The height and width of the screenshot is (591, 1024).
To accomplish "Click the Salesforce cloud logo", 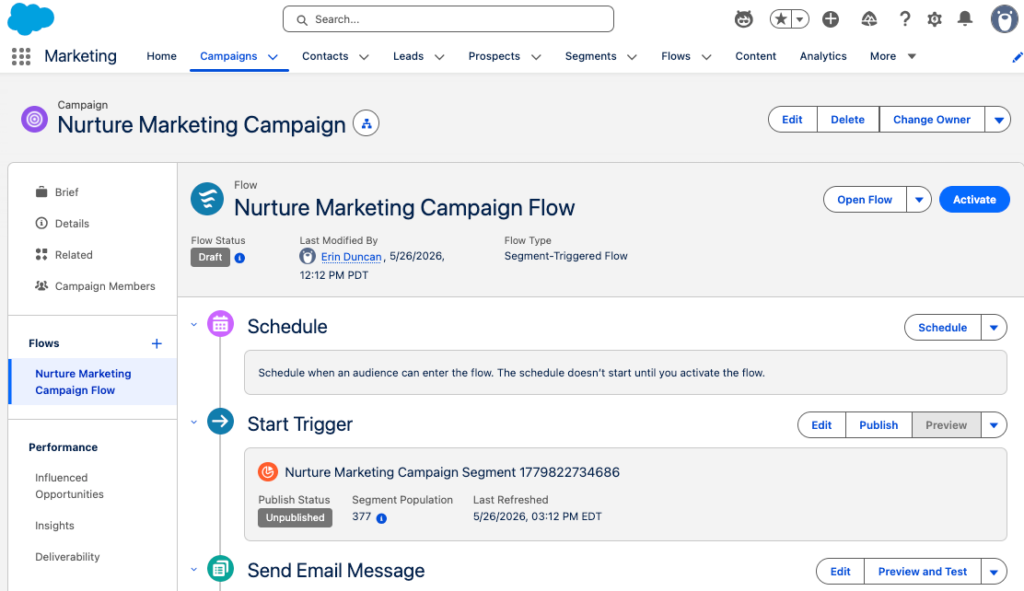I will (31, 19).
